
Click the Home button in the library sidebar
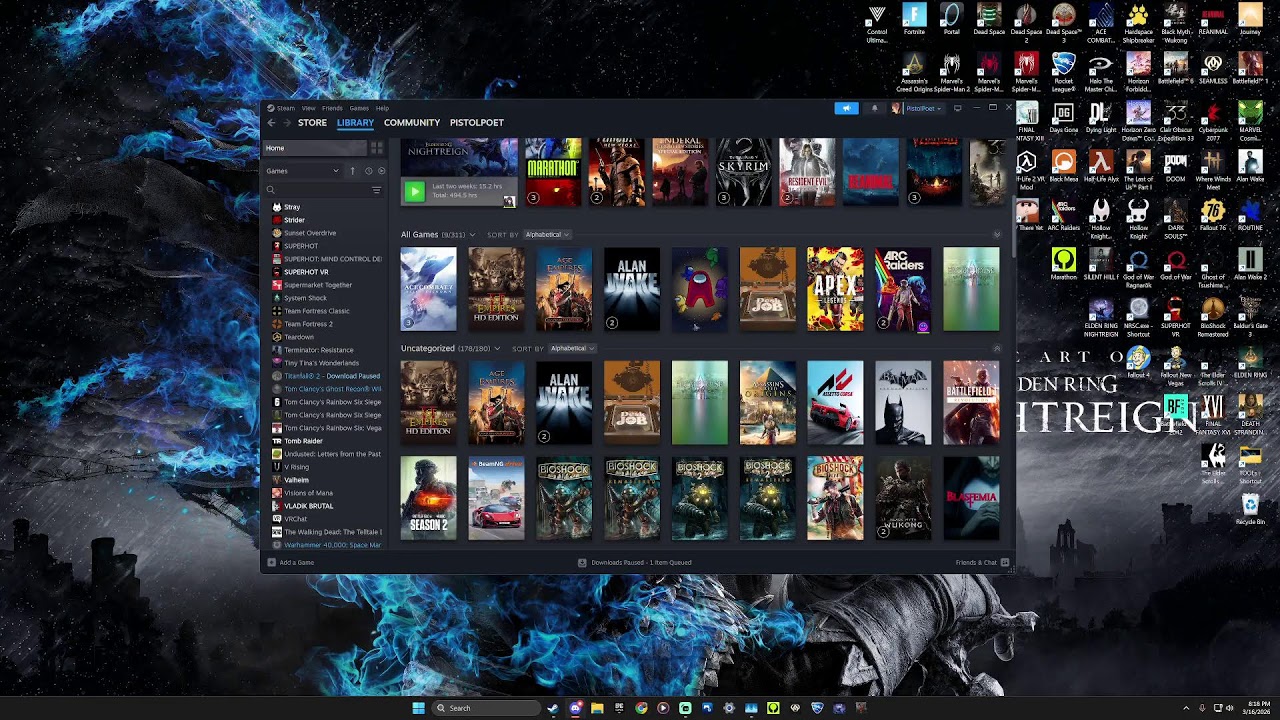click(x=315, y=148)
